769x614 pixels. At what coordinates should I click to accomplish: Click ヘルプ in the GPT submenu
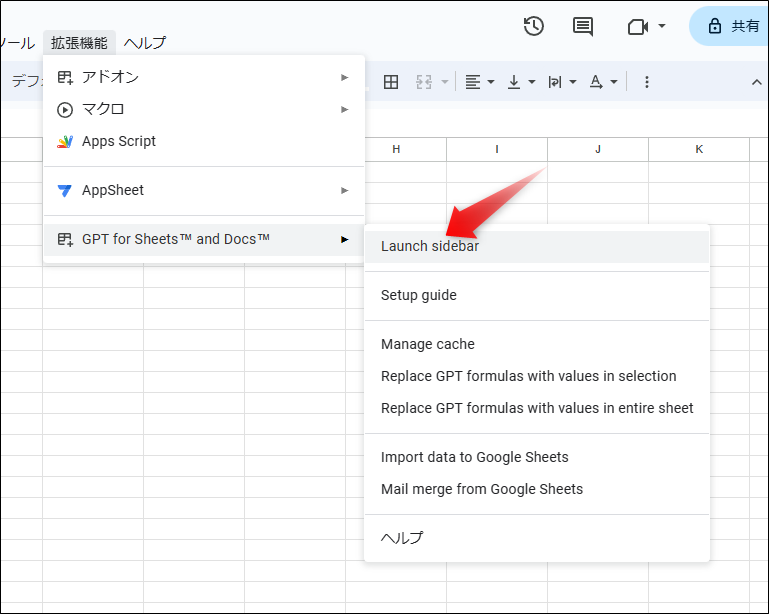537,538
